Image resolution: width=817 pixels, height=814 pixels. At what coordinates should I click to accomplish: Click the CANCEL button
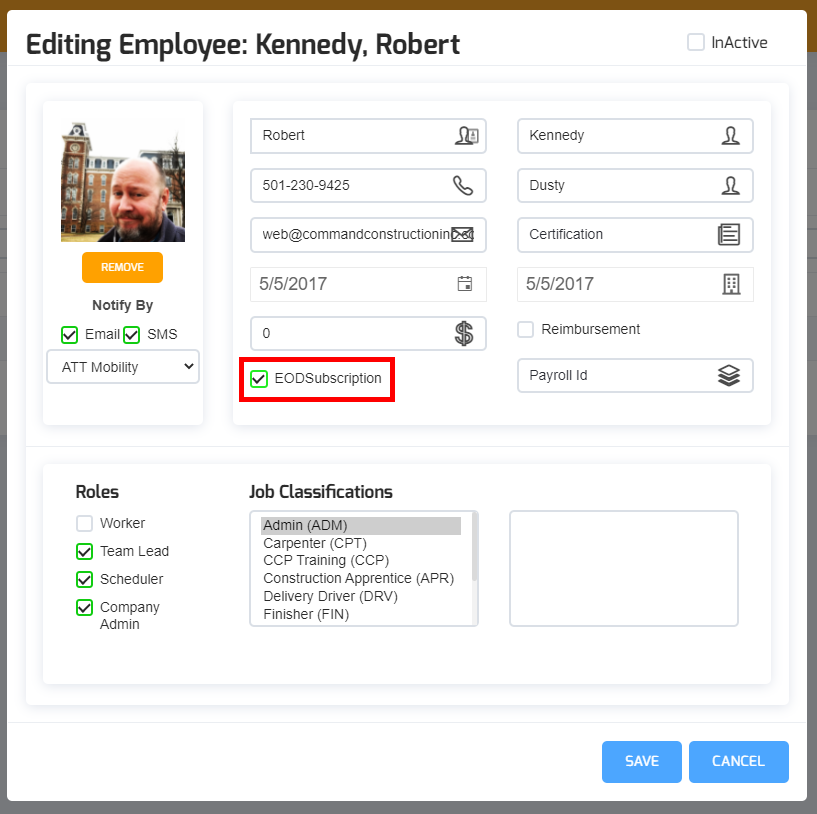click(x=738, y=762)
